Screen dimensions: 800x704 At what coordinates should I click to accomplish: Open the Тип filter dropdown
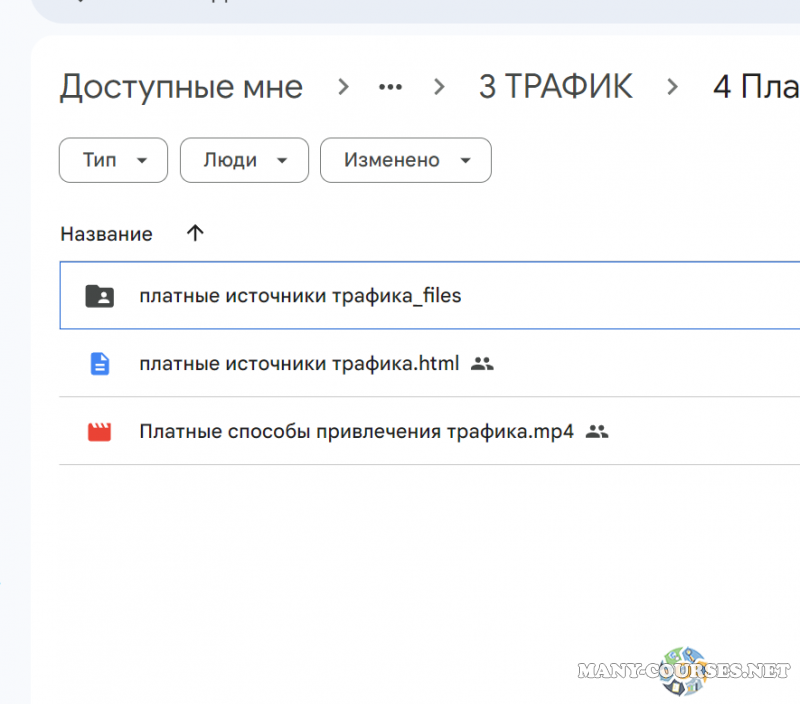tap(113, 160)
